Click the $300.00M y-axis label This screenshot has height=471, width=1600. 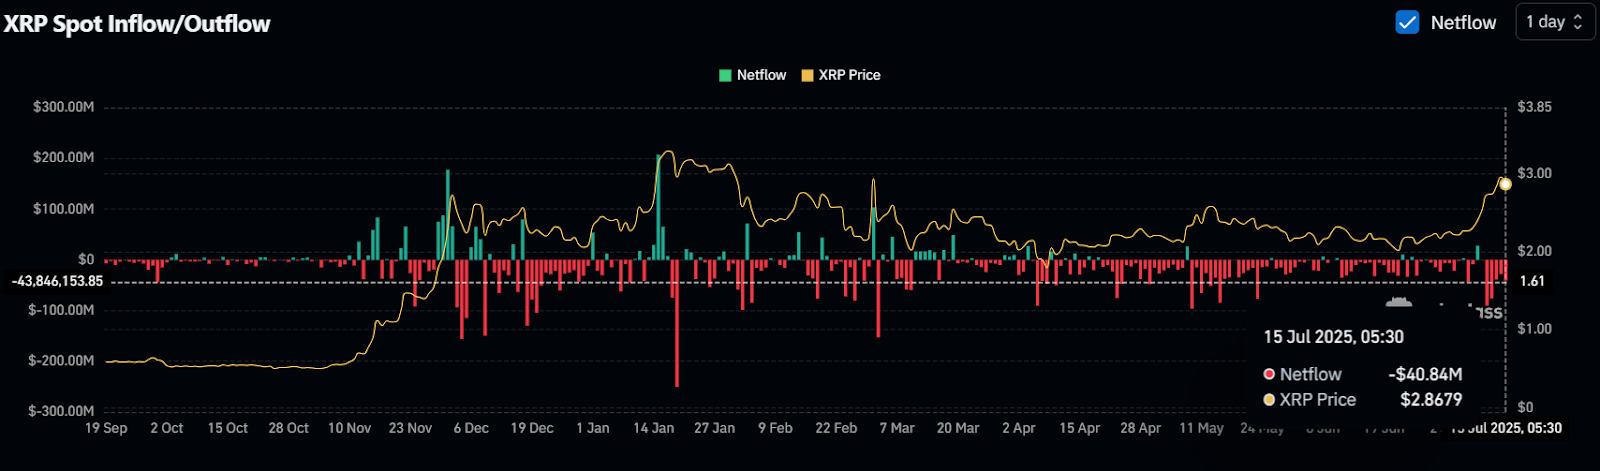64,107
